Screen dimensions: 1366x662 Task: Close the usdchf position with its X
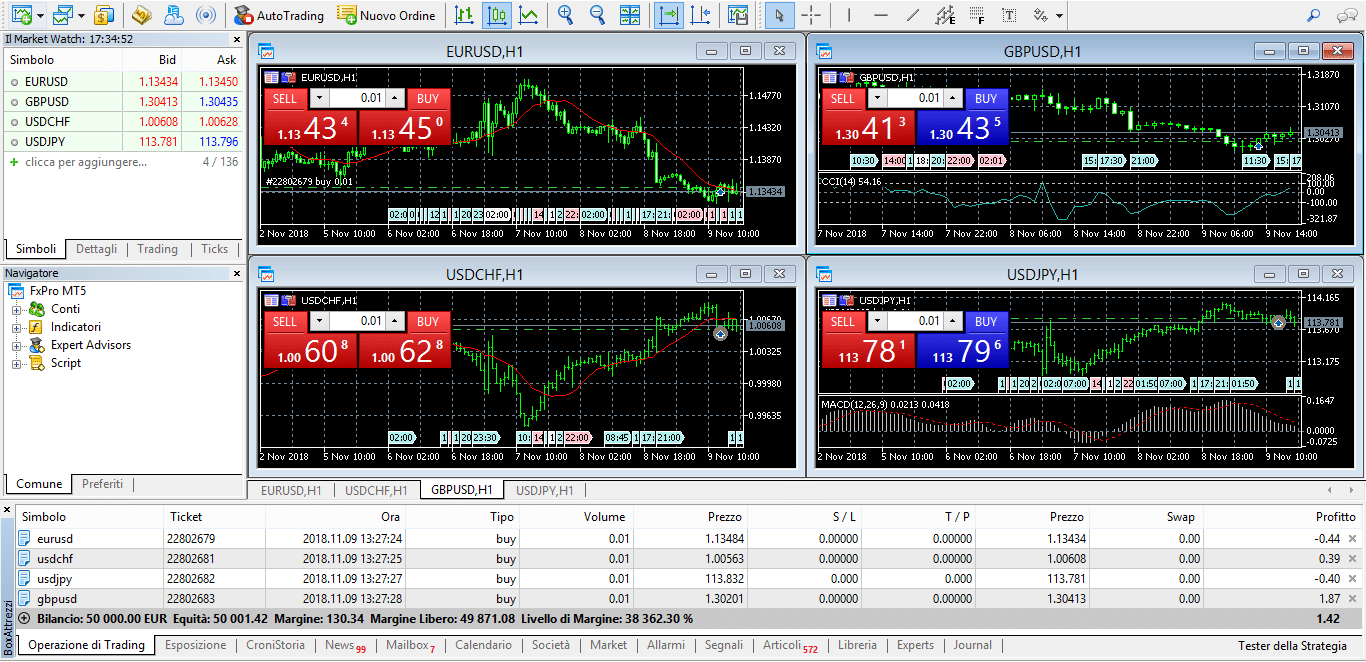(x=1353, y=559)
